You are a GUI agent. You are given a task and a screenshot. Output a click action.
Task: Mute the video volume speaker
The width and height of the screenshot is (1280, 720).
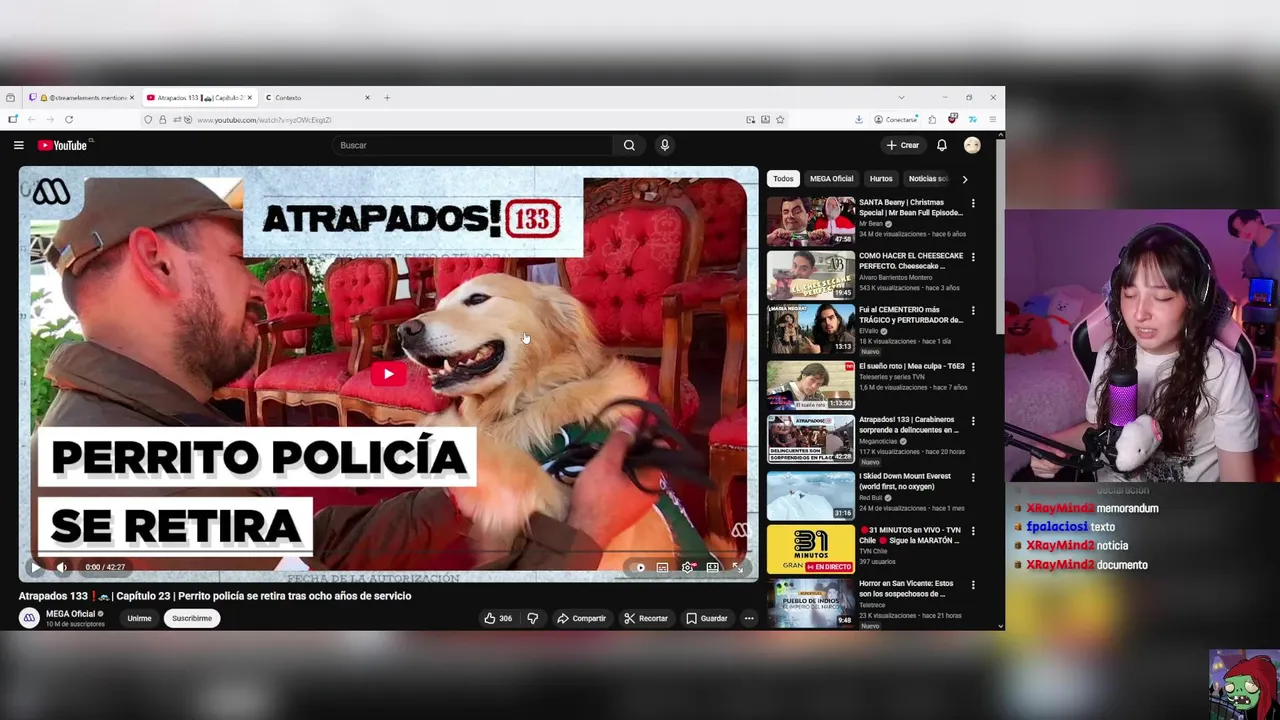61,567
